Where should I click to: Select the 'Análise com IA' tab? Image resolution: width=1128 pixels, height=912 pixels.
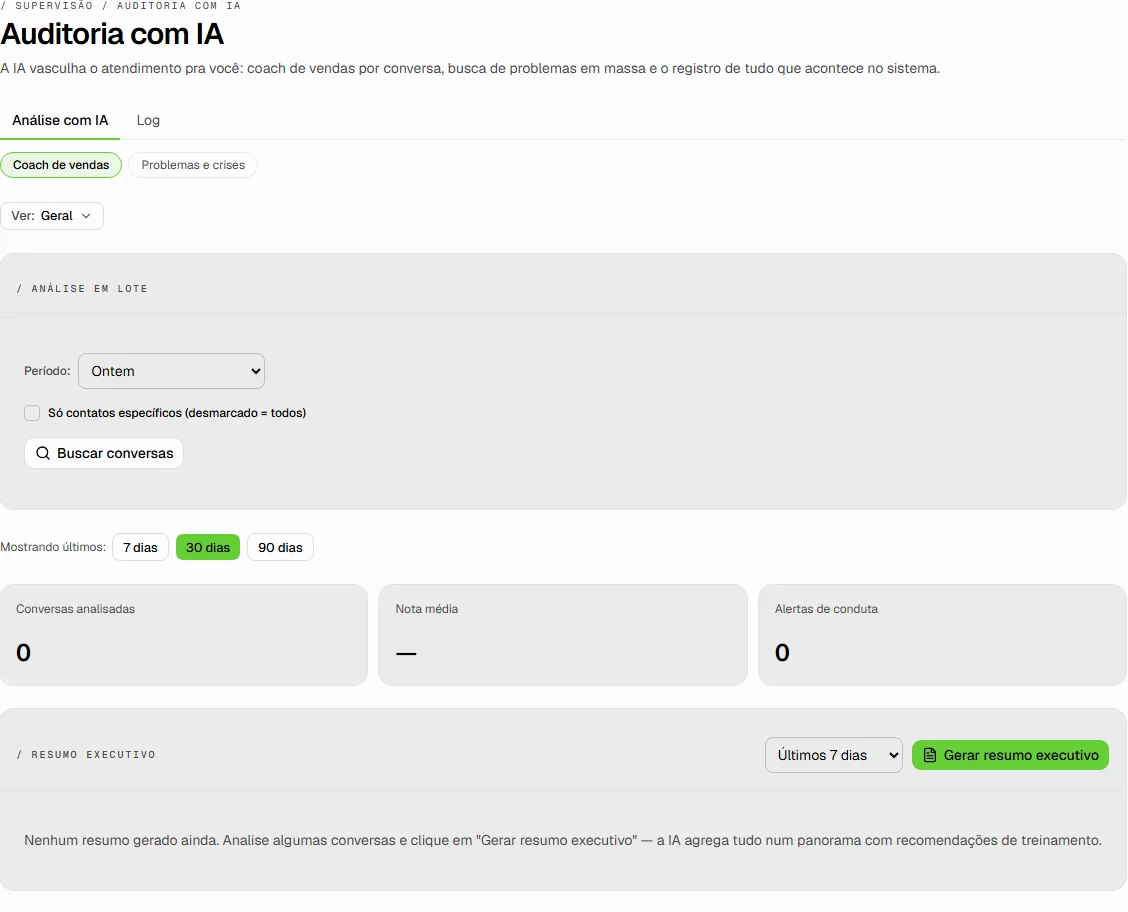pyautogui.click(x=60, y=120)
